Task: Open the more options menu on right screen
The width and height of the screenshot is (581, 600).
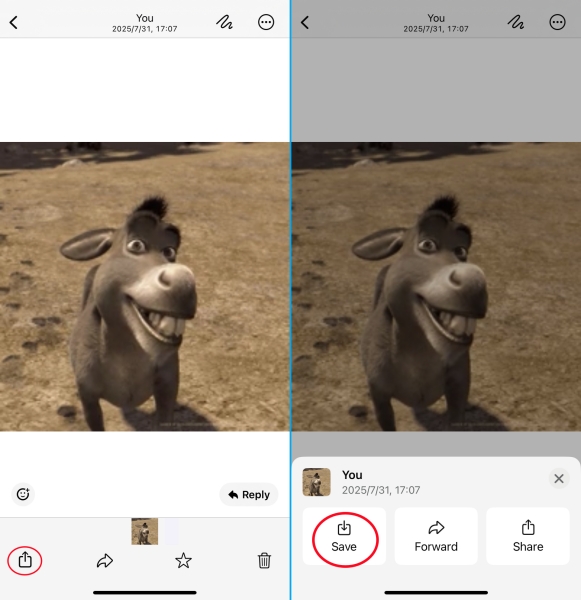Action: pos(557,22)
